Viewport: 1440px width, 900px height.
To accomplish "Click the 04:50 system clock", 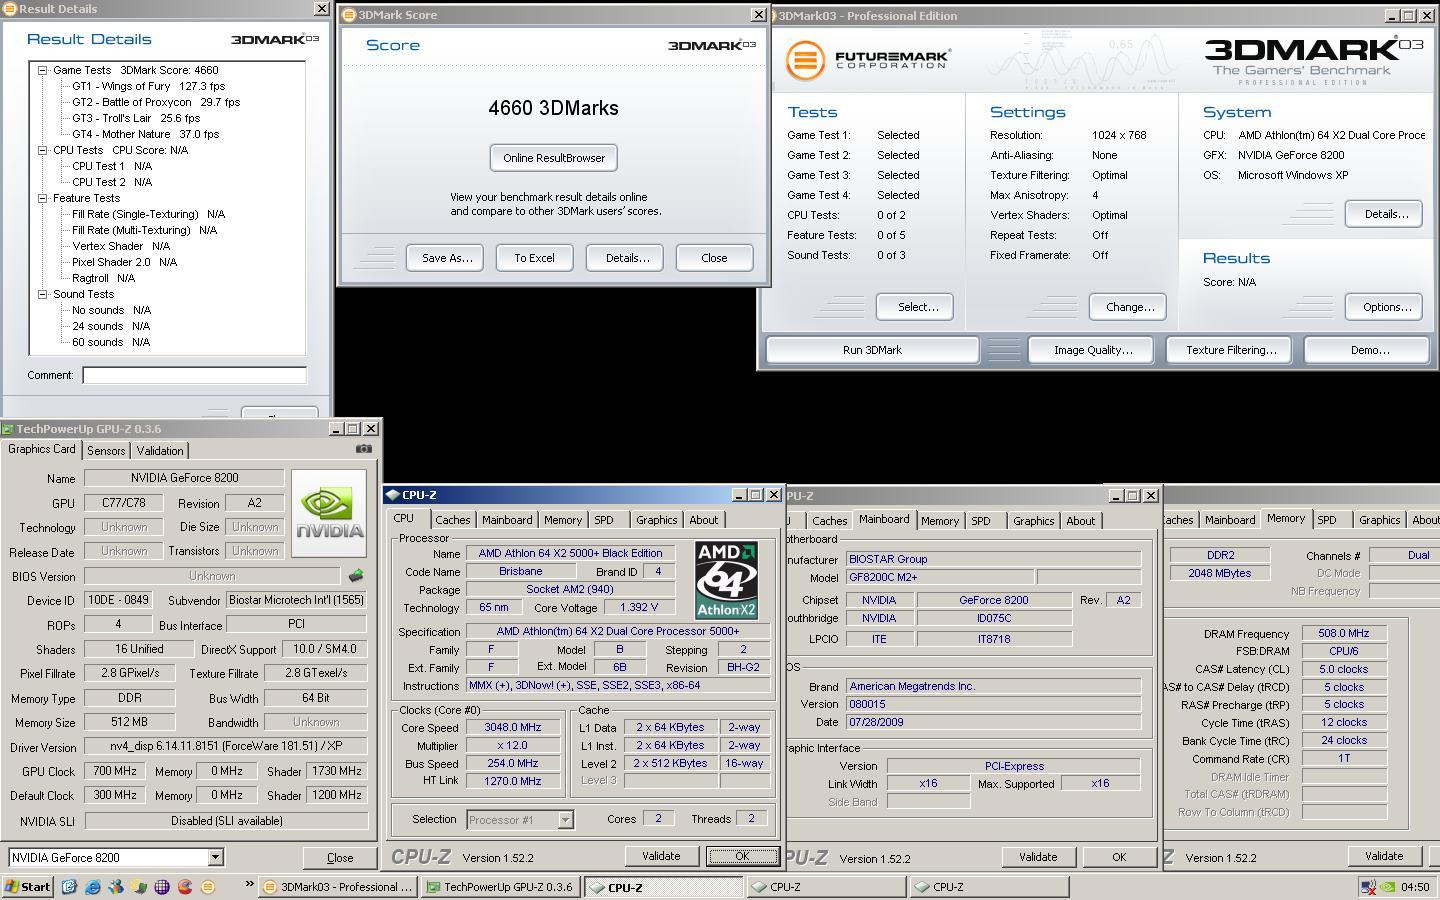I will 1415,887.
